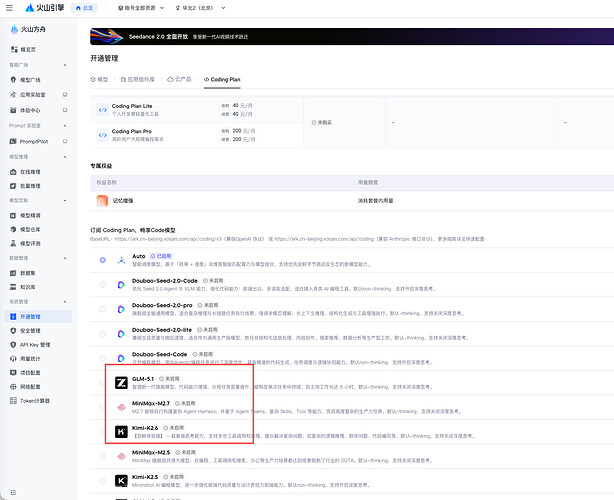This screenshot has height=500, width=614.
Task: Collapse the 数据管理 sidebar group
Action: coord(65,258)
